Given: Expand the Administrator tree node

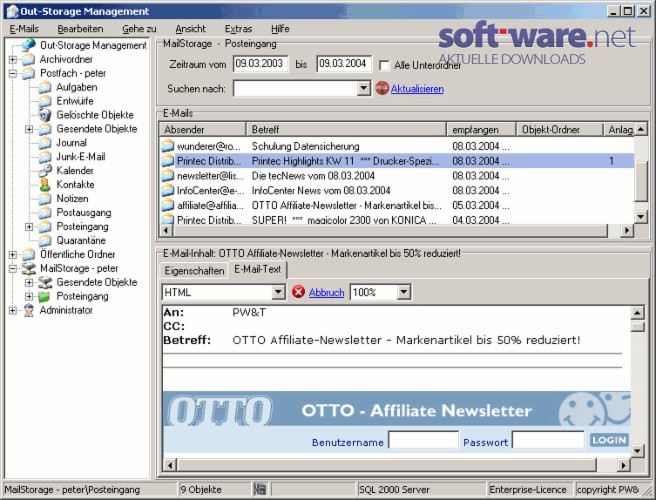Looking at the screenshot, I should (x=13, y=310).
